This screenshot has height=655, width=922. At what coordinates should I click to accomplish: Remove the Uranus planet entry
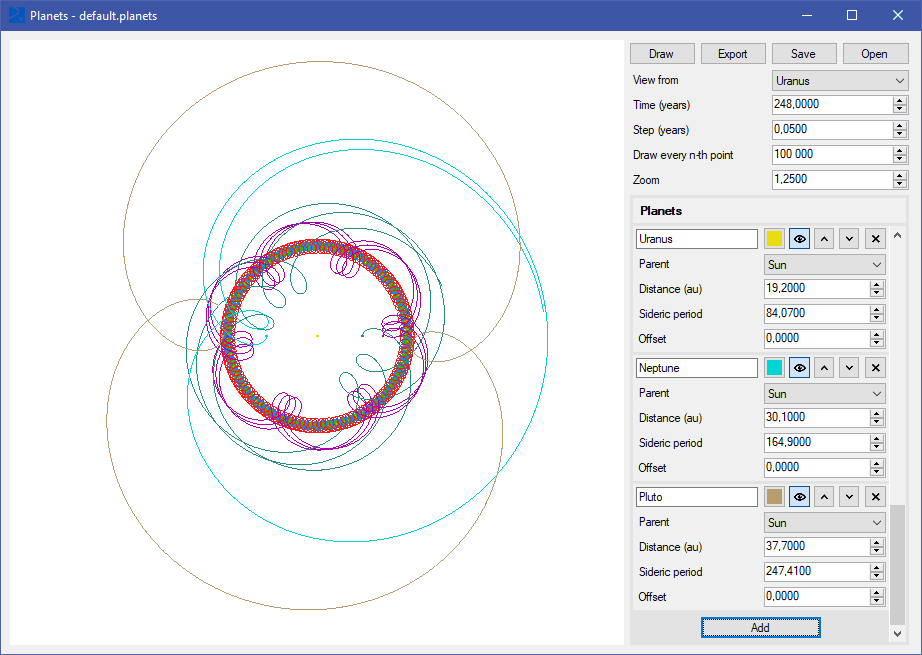point(875,239)
